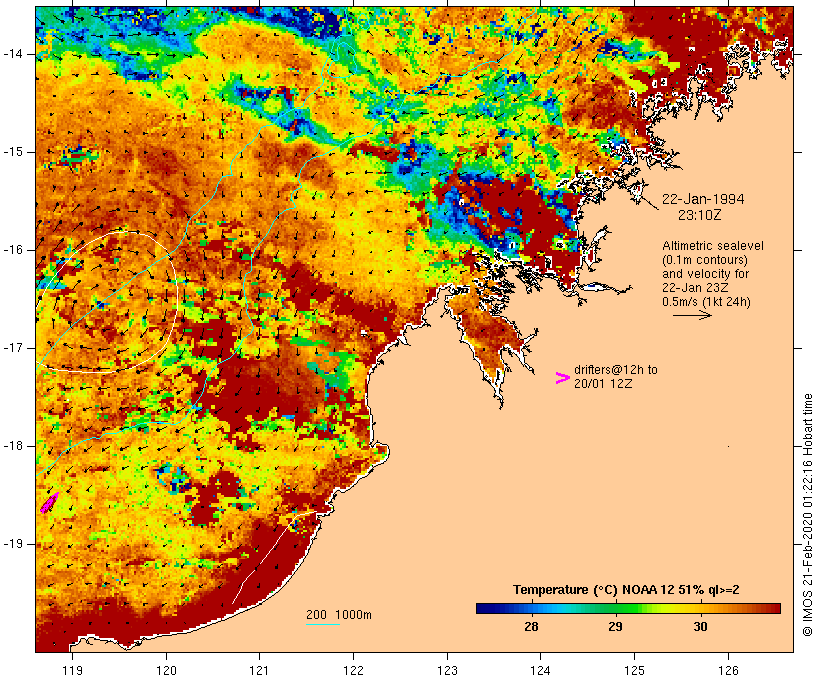Image resolution: width=820 pixels, height=680 pixels.
Task: Click the '0.5m/s (1kt 24h)' label
Action: click(707, 302)
